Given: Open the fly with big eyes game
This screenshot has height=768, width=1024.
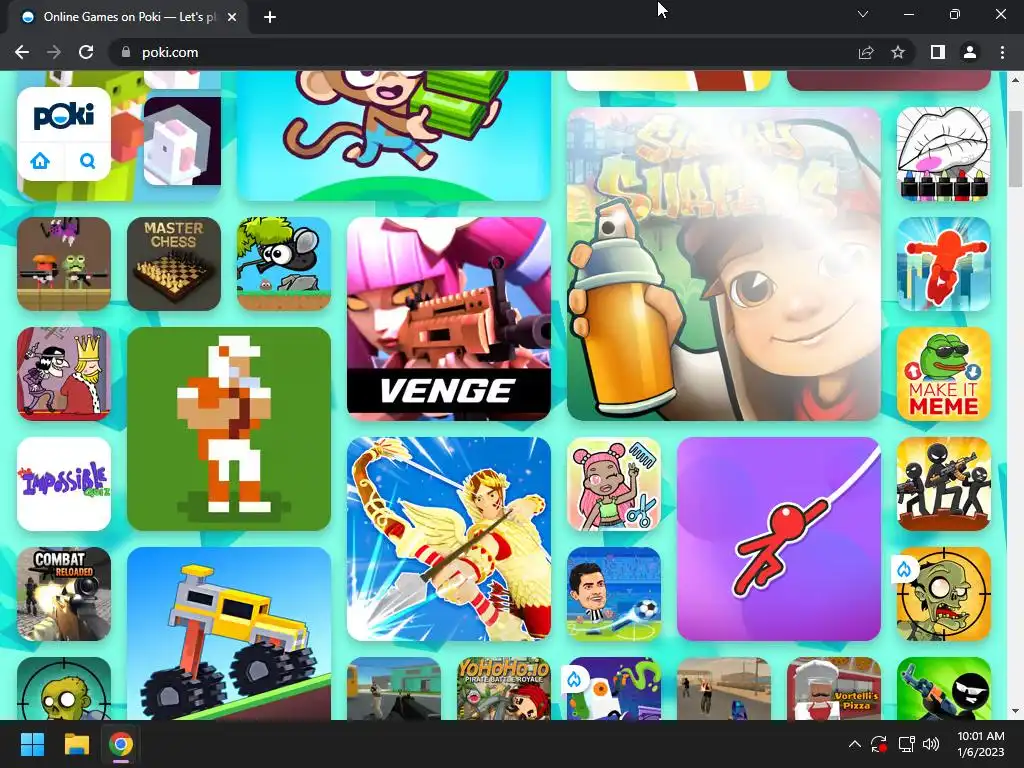Looking at the screenshot, I should point(284,264).
